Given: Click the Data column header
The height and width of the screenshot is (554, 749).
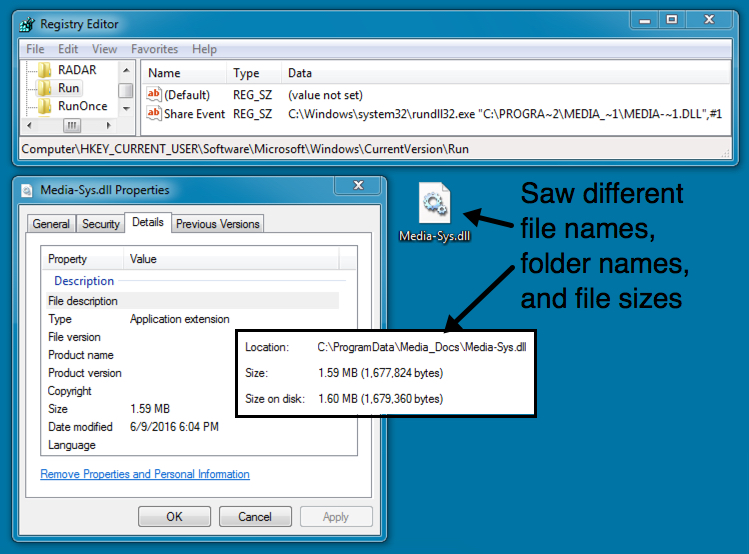Looking at the screenshot, I should 300,73.
